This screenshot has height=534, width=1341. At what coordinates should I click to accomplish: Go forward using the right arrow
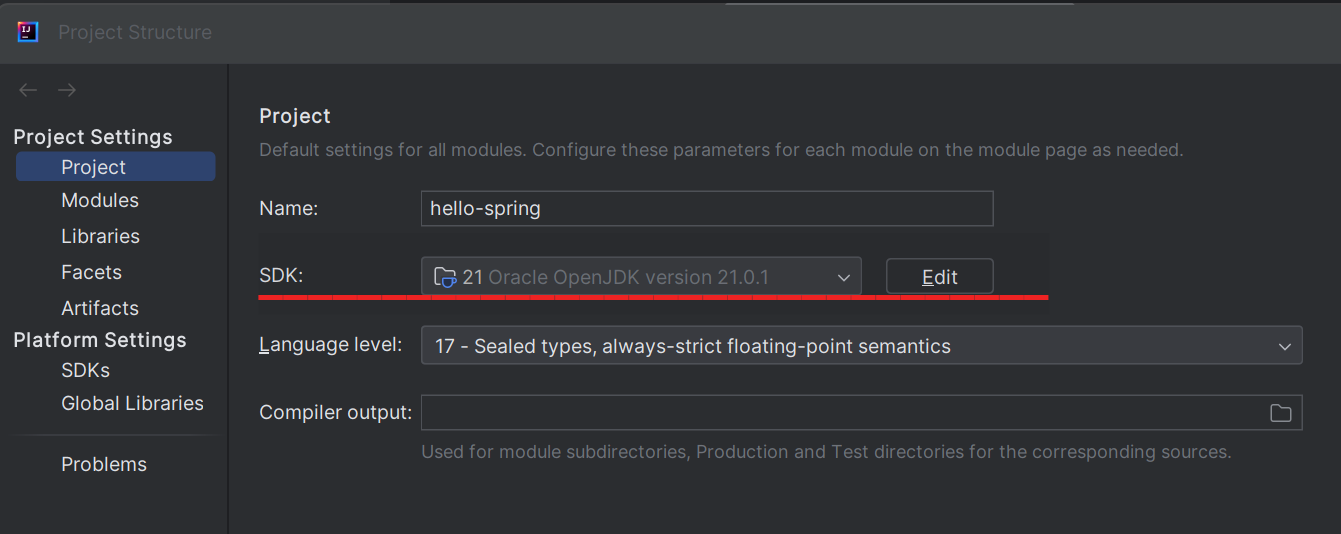click(67, 90)
